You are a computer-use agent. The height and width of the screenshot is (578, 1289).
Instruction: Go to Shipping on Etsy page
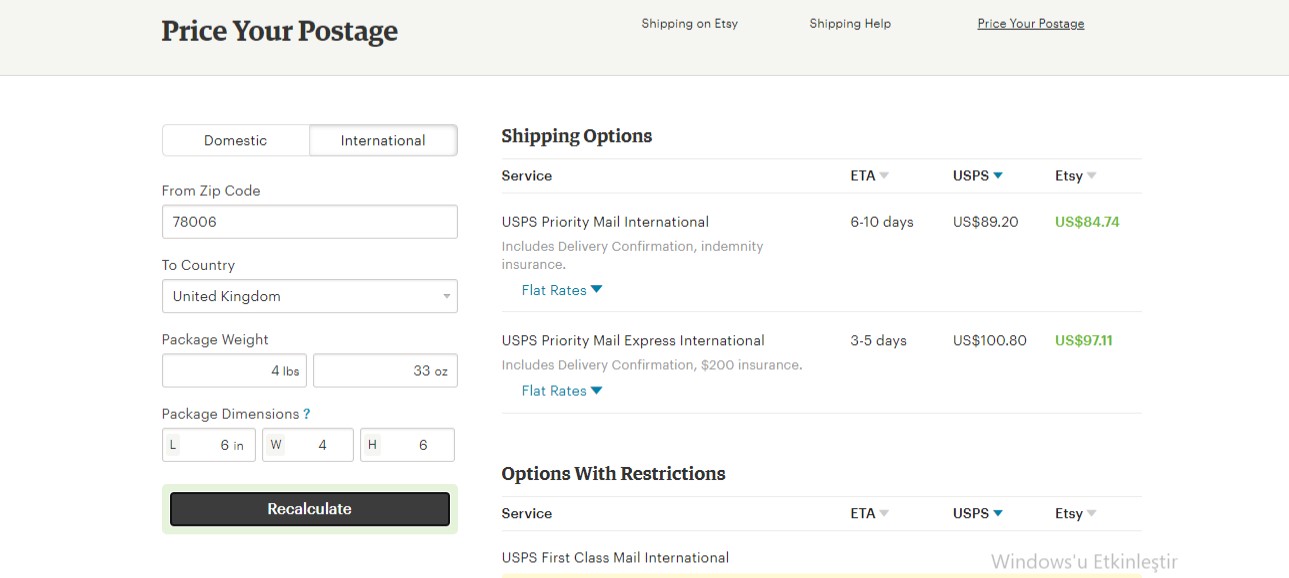689,24
